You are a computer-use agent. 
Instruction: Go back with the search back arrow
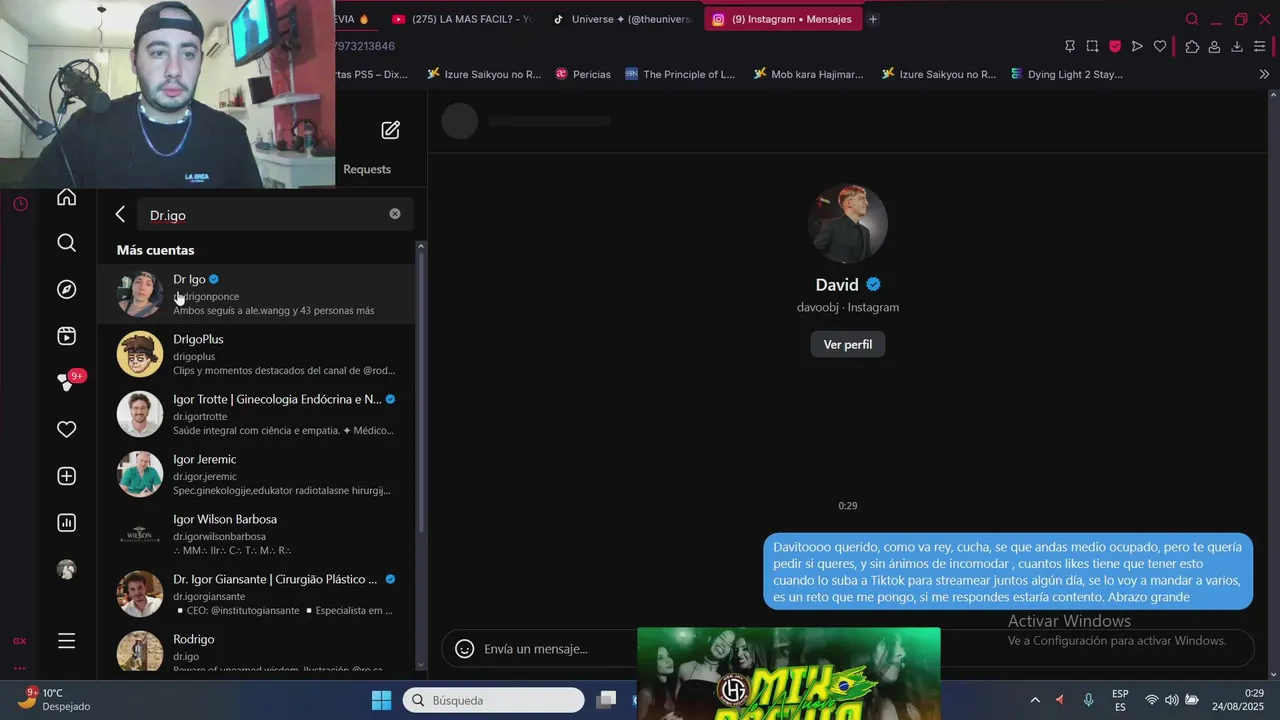pyautogui.click(x=120, y=214)
